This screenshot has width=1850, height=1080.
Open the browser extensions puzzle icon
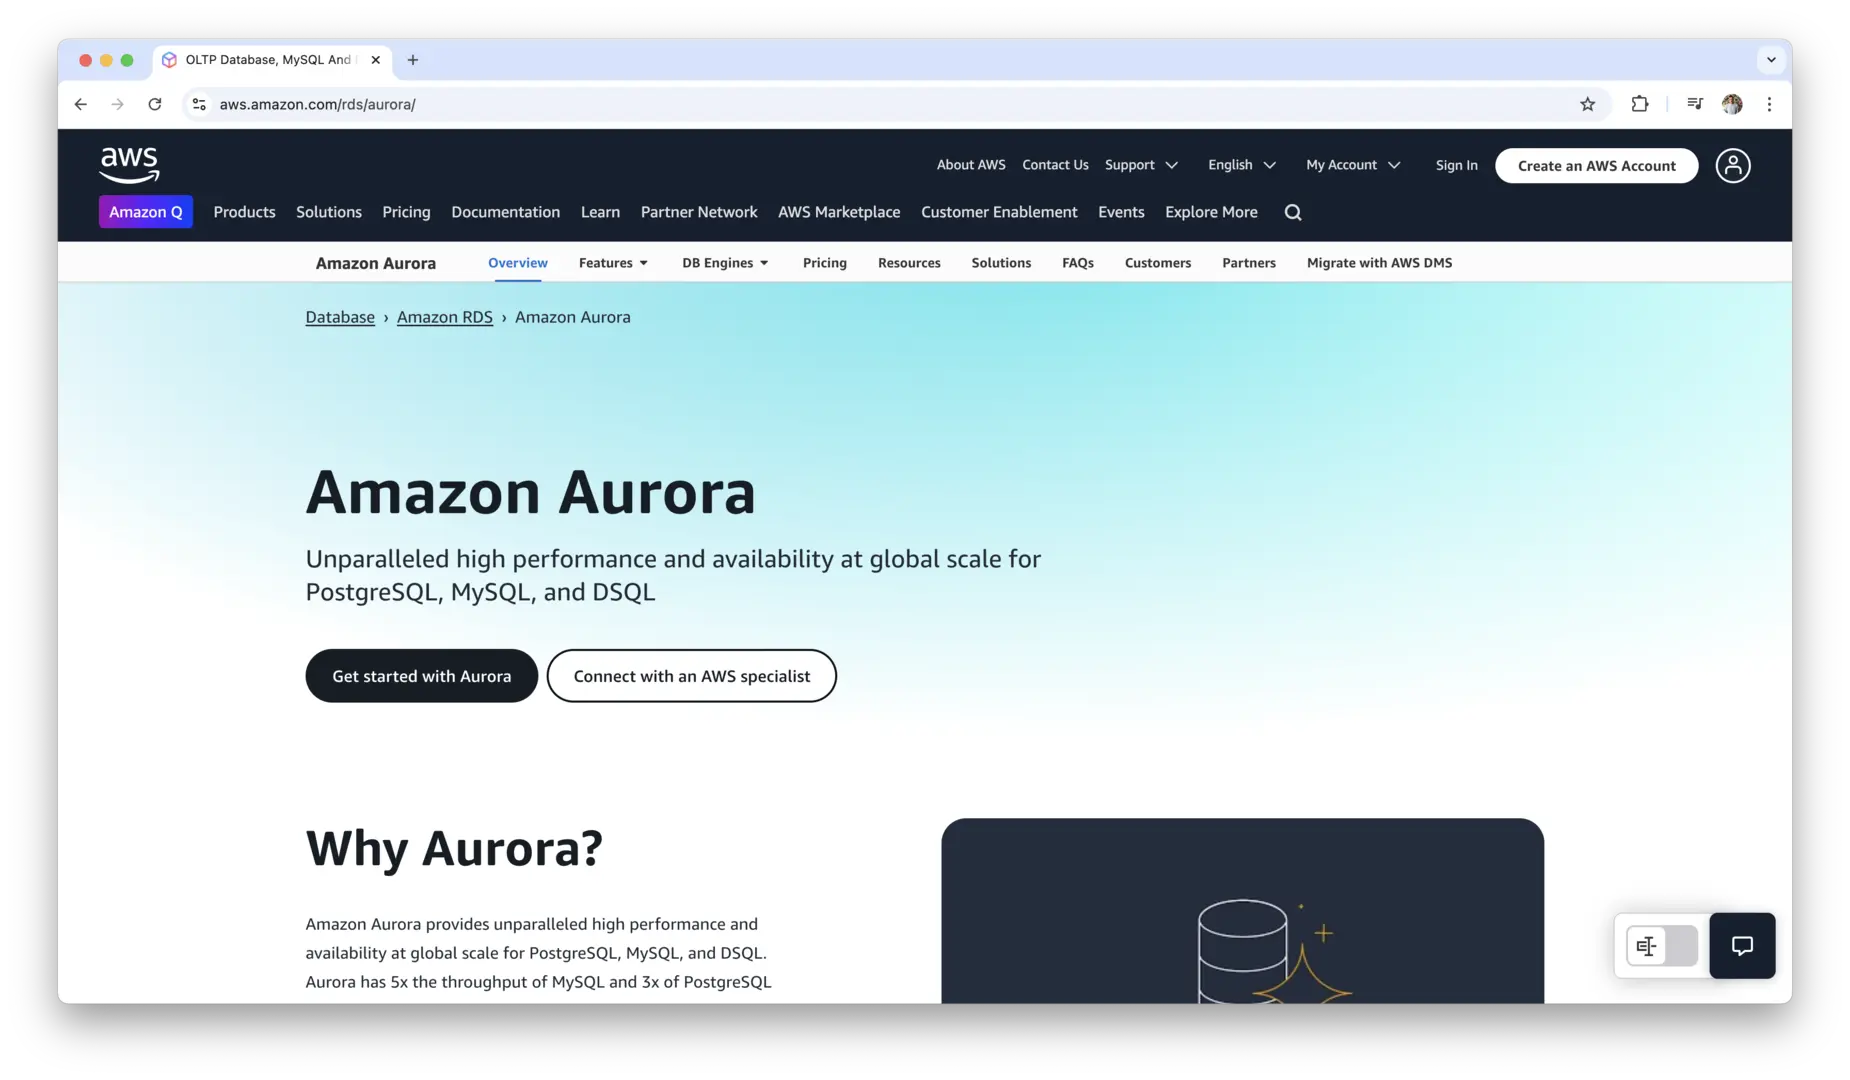[1639, 104]
